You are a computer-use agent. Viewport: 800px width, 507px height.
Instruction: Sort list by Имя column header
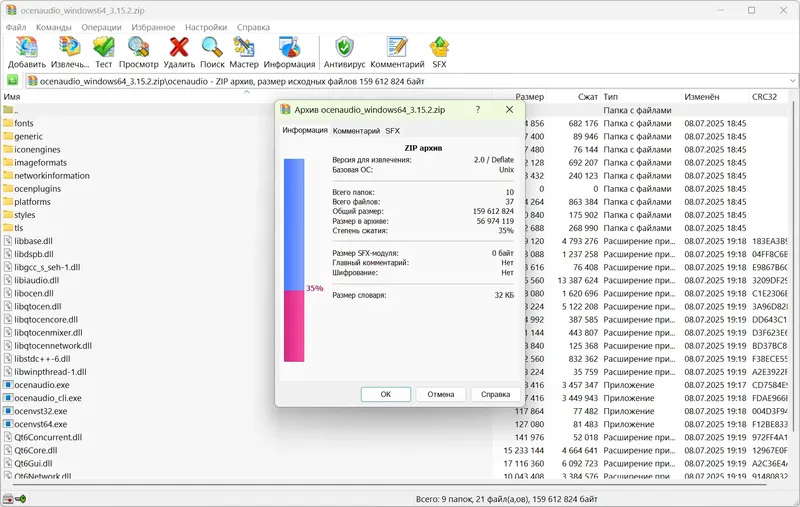[x=247, y=96]
